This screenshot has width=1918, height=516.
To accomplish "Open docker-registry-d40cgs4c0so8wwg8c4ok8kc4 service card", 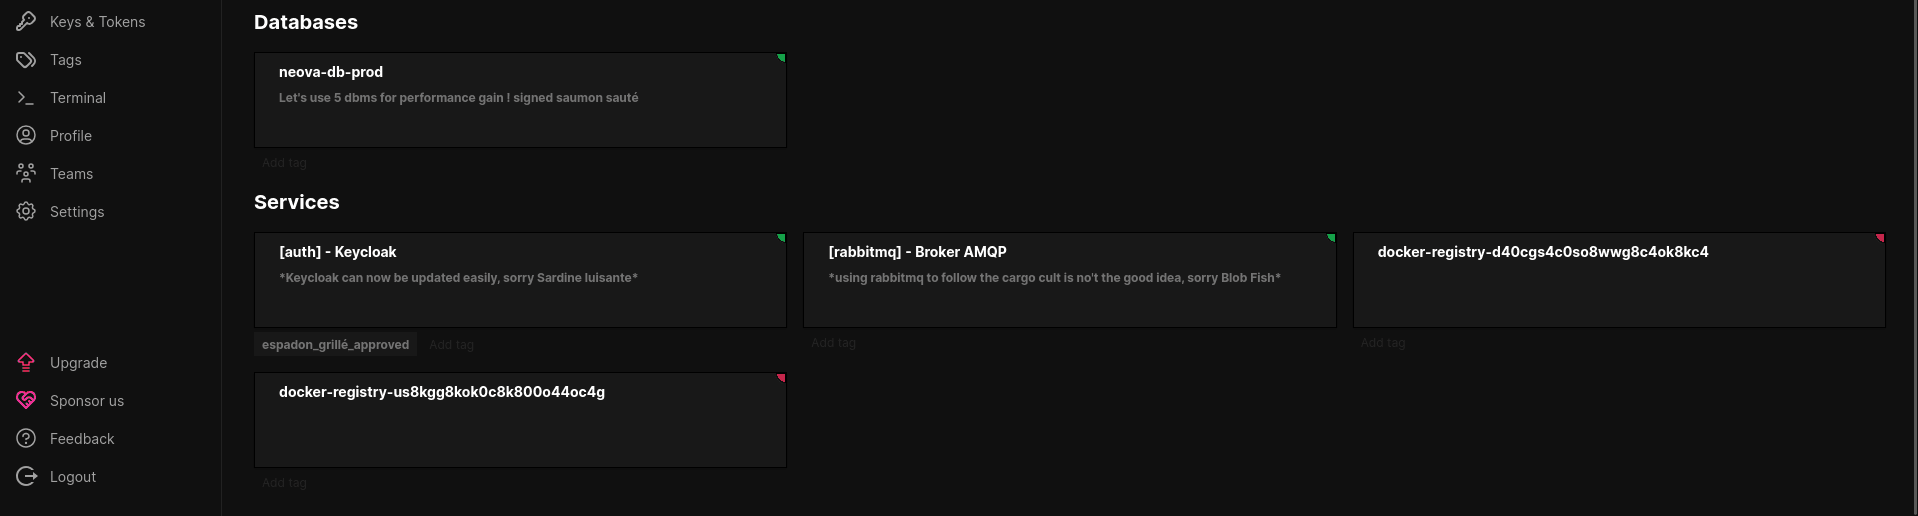I will tap(1618, 280).
